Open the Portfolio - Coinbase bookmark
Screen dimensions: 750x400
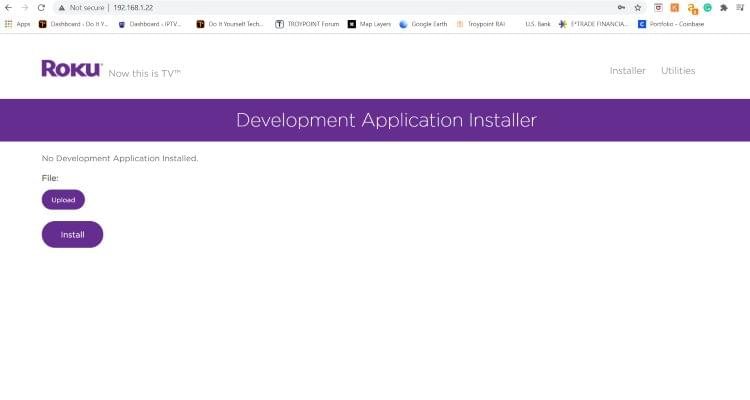670,23
